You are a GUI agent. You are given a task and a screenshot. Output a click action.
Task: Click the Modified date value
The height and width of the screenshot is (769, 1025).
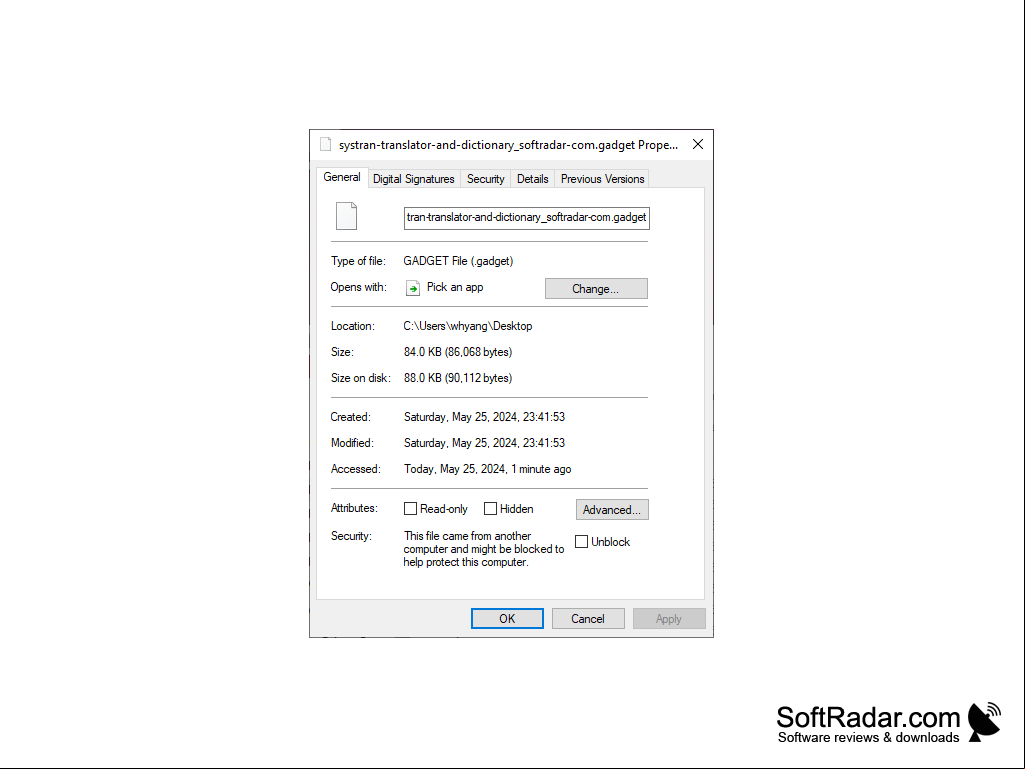484,443
